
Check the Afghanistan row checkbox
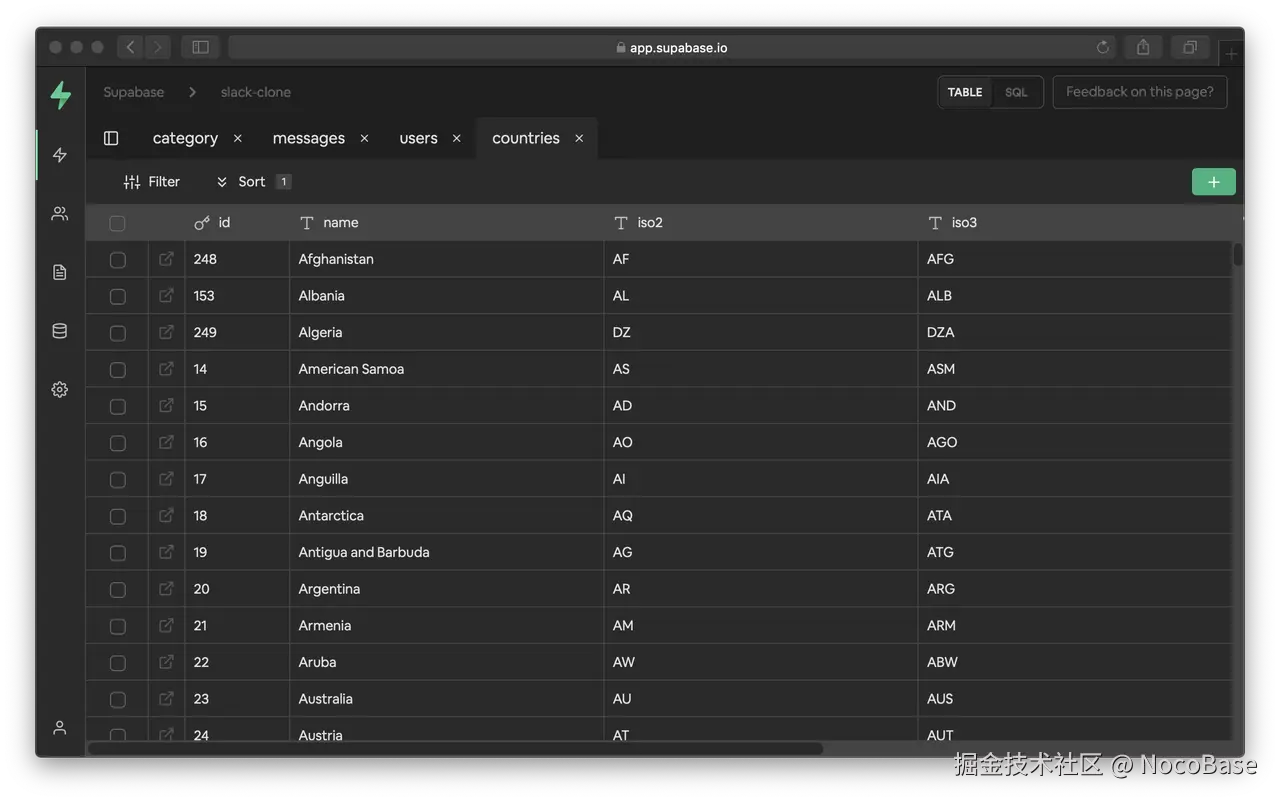pyautogui.click(x=117, y=260)
